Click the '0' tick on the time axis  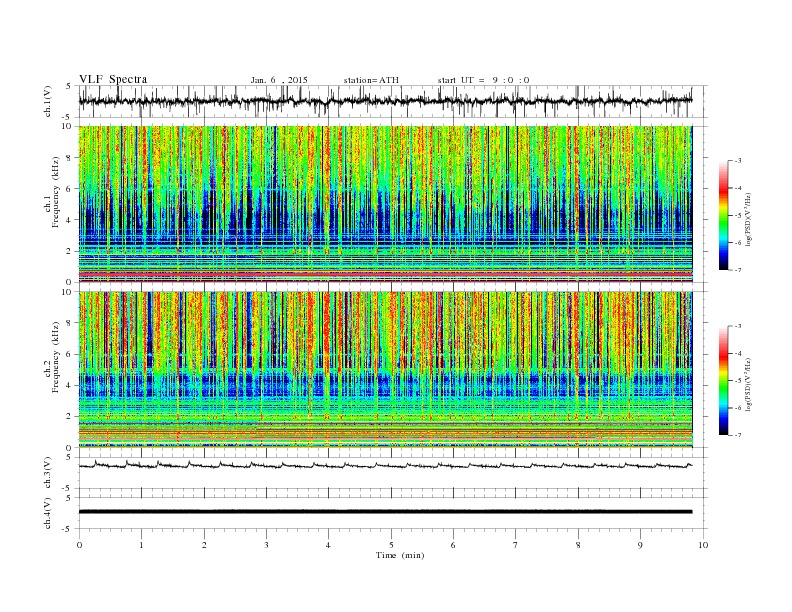79,545
